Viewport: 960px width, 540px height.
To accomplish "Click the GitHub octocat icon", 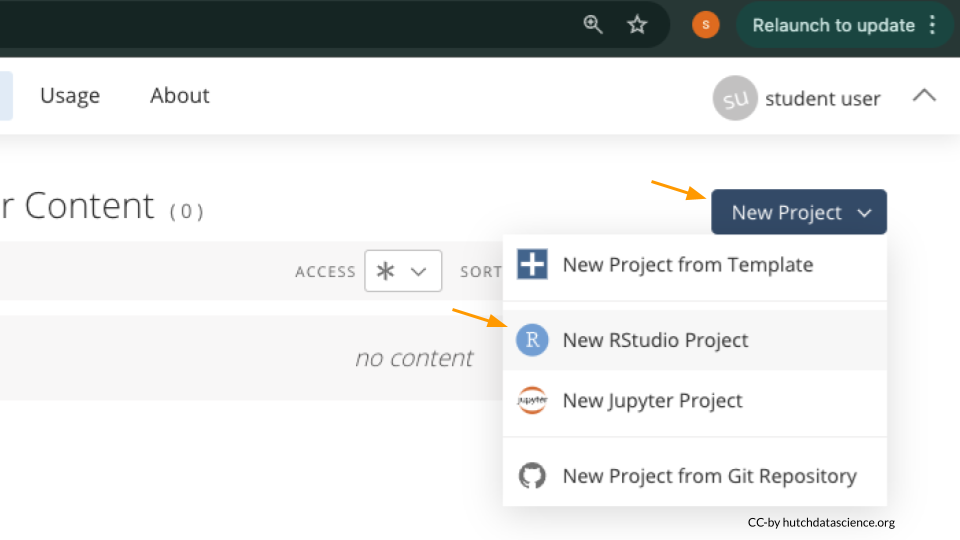I will pyautogui.click(x=532, y=476).
